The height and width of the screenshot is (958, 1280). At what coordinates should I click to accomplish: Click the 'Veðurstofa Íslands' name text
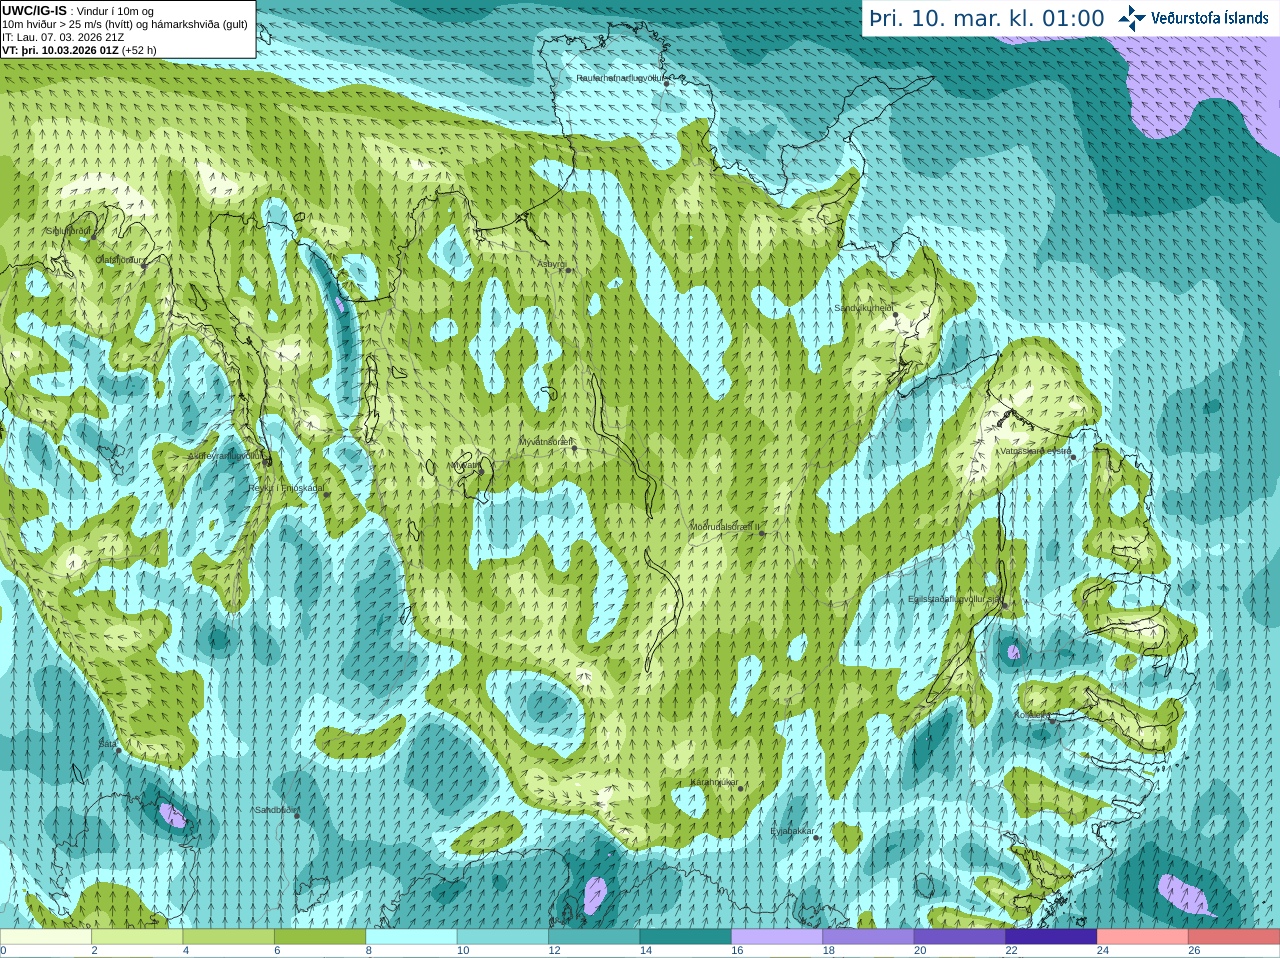click(x=1210, y=18)
